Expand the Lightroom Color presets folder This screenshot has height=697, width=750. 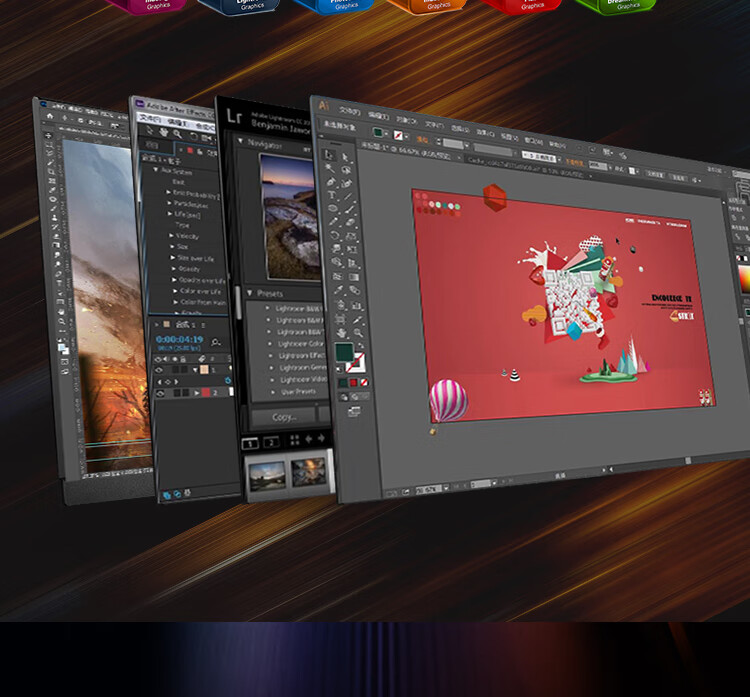coord(268,345)
